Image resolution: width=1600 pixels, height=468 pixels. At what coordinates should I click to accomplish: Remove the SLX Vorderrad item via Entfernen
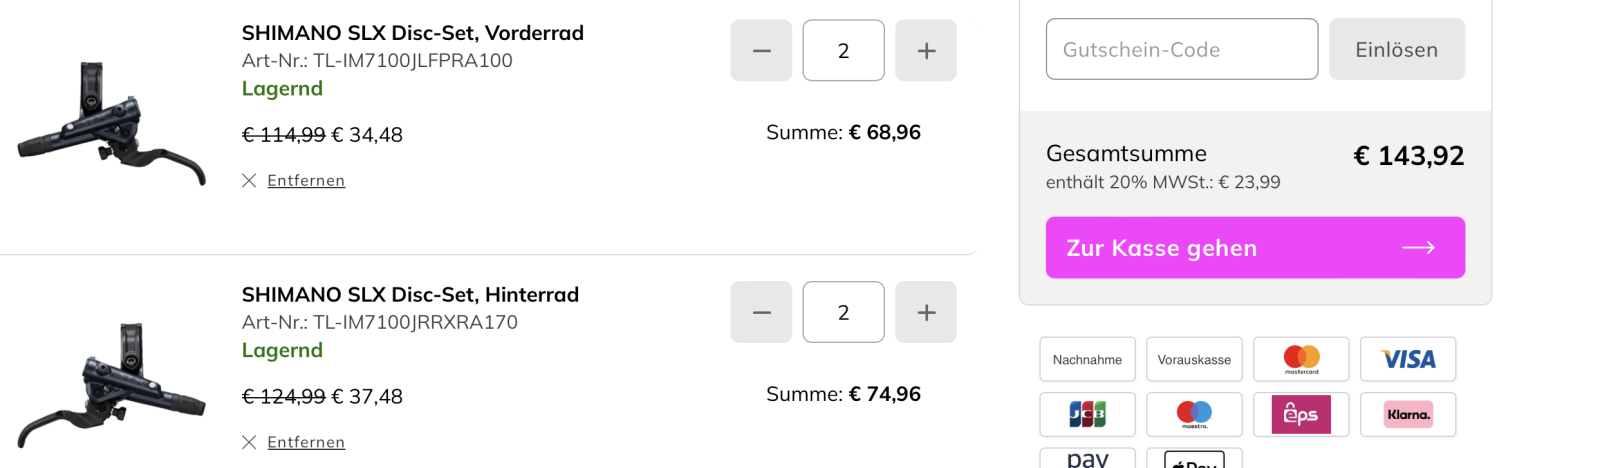pyautogui.click(x=305, y=181)
